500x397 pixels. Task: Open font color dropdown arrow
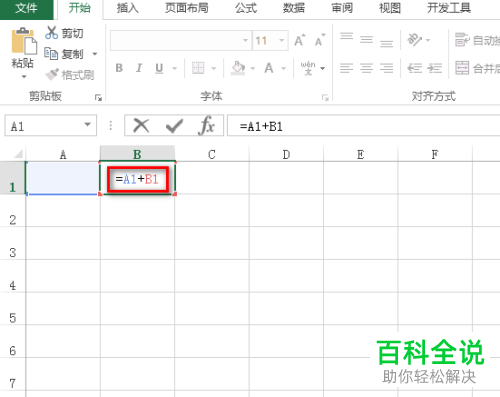pos(284,68)
